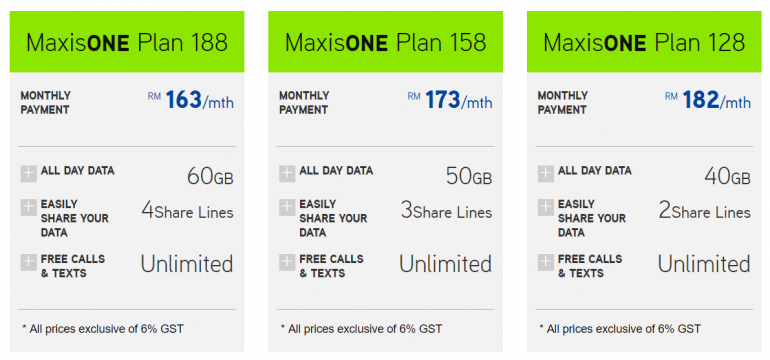Select the MaxisONE Plan 128 header

click(x=644, y=42)
